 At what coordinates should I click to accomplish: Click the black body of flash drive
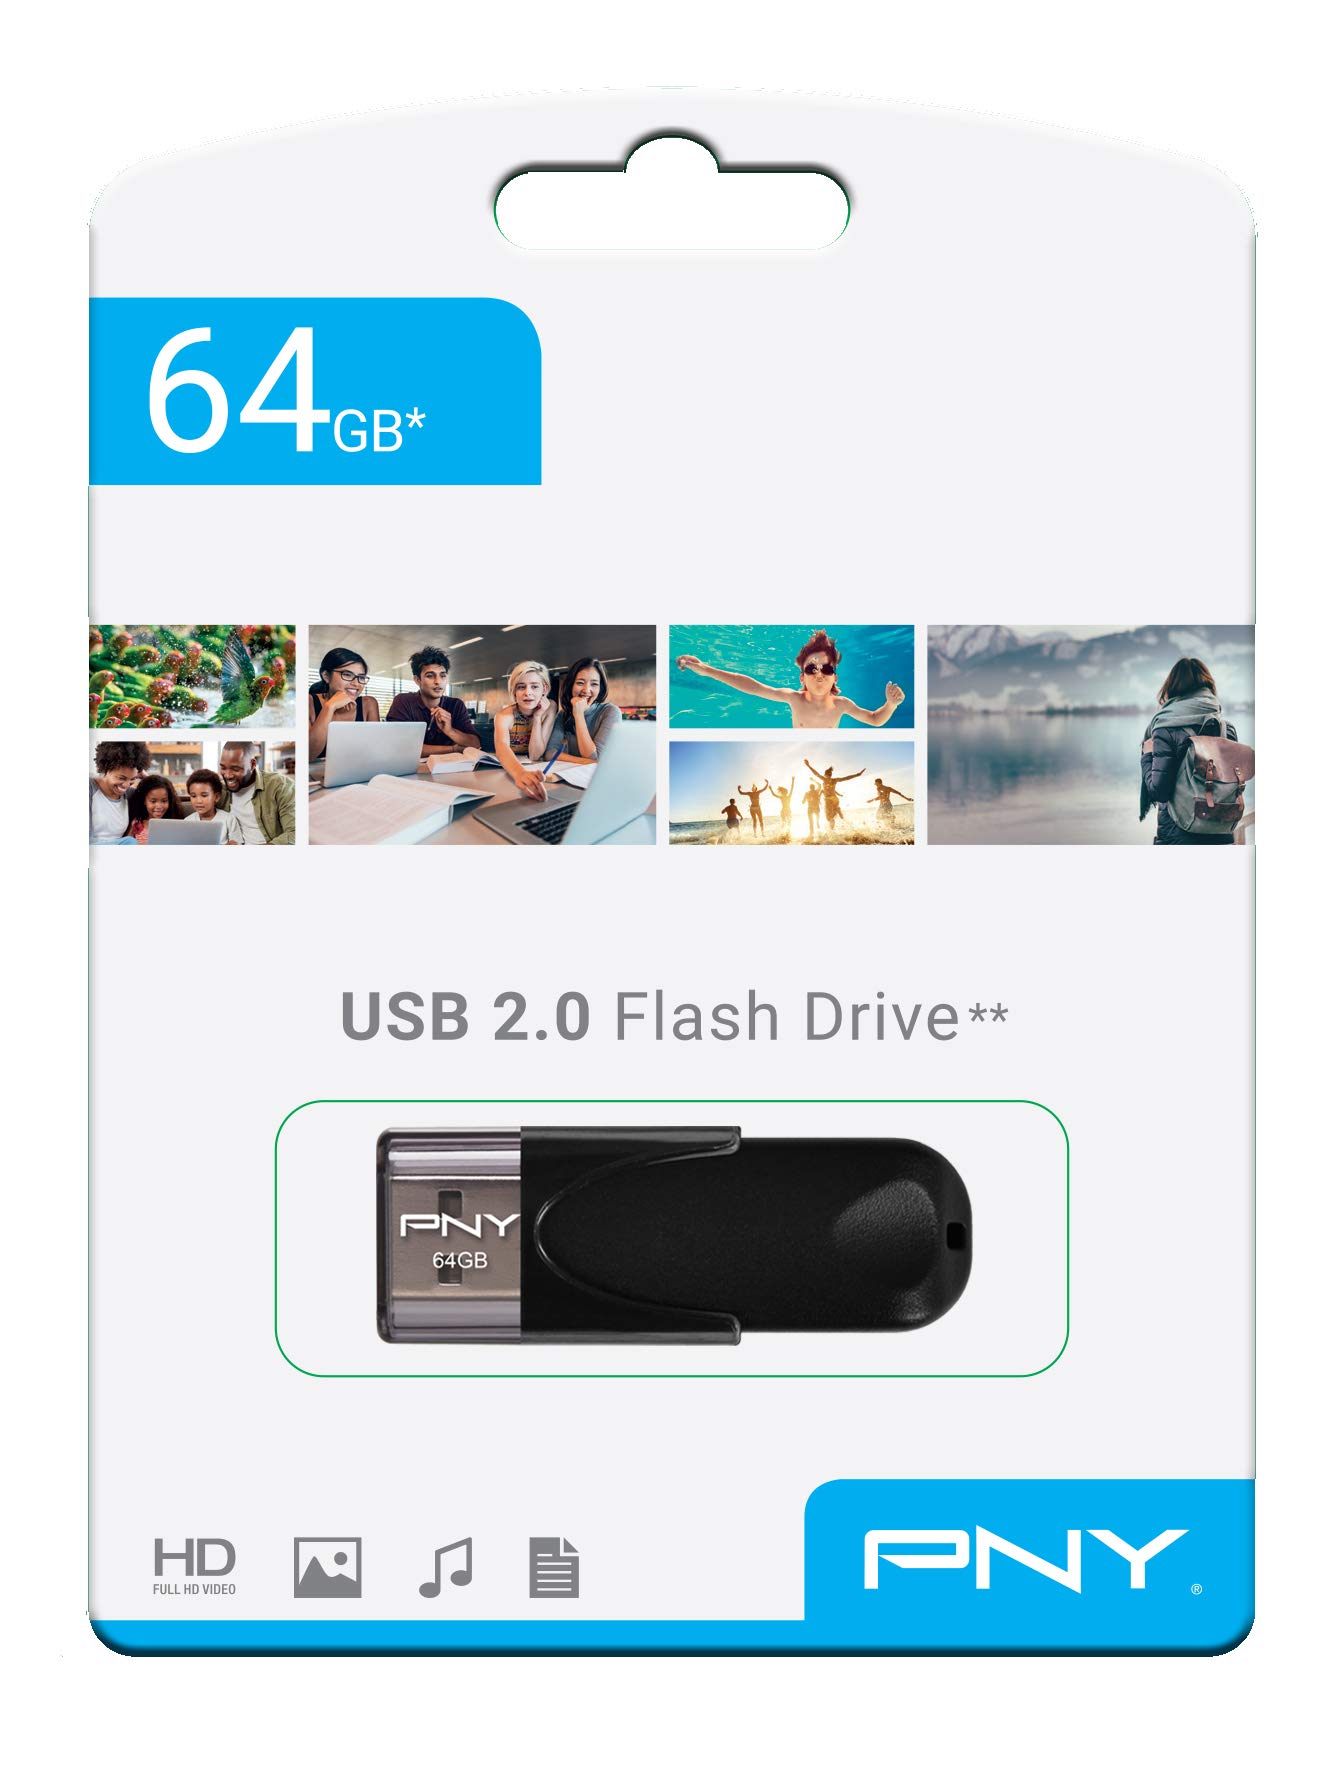tap(745, 1235)
